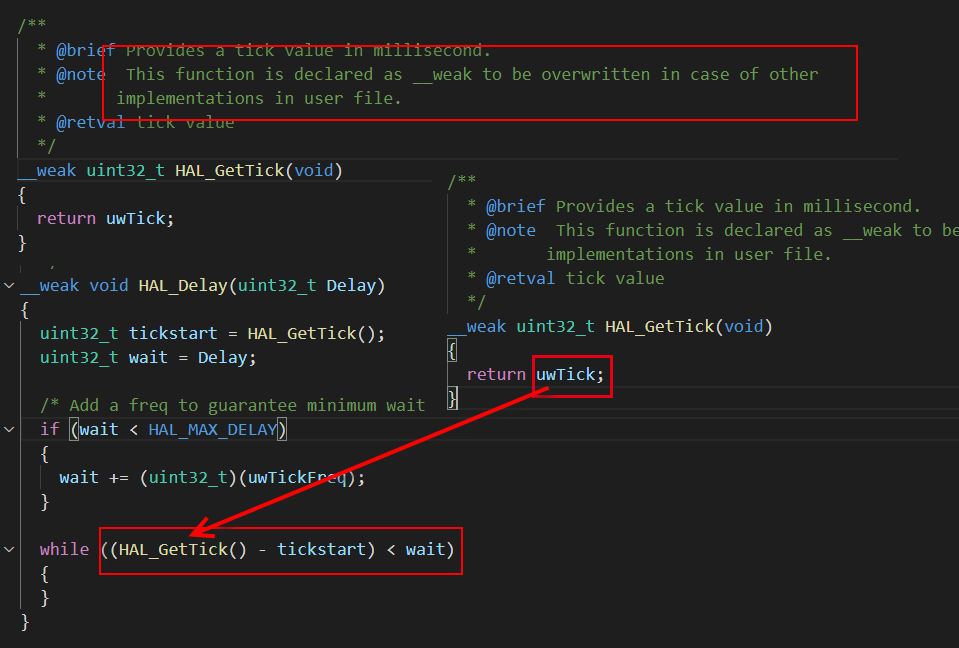959x648 pixels.
Task: Click 'uwTick;' in the right-hand code panel
Action: click(570, 374)
